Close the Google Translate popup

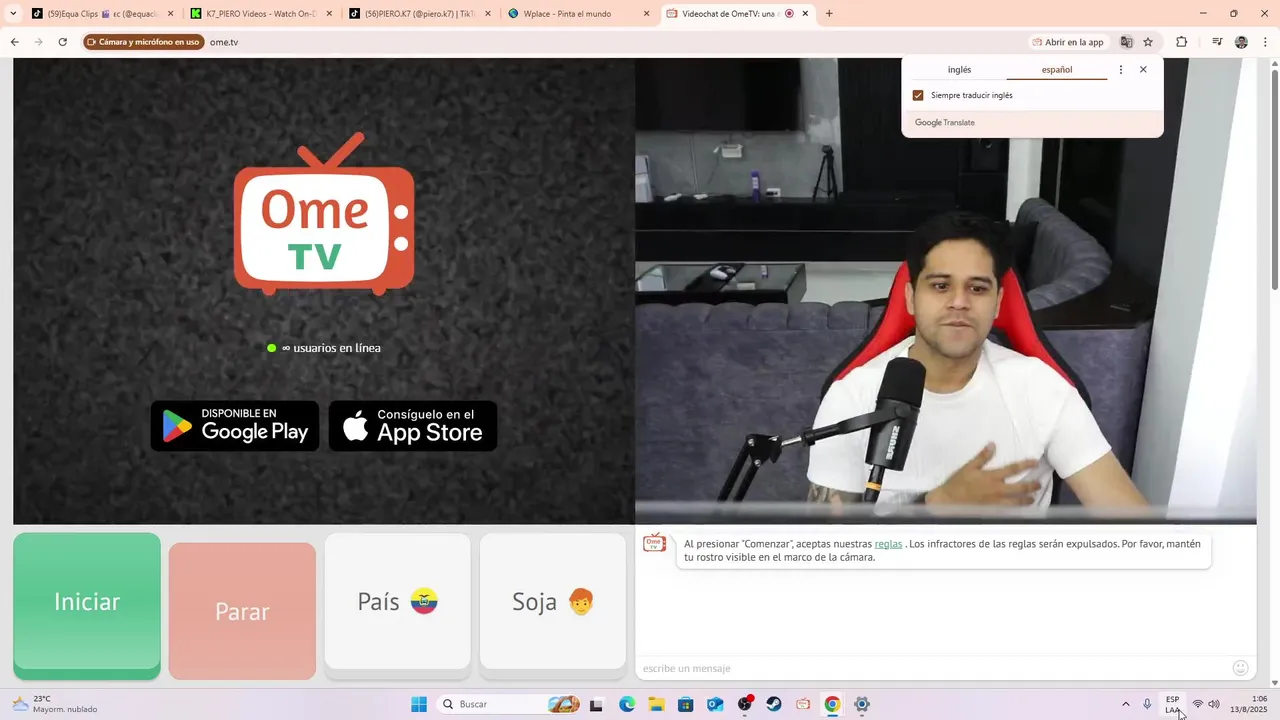point(1143,70)
